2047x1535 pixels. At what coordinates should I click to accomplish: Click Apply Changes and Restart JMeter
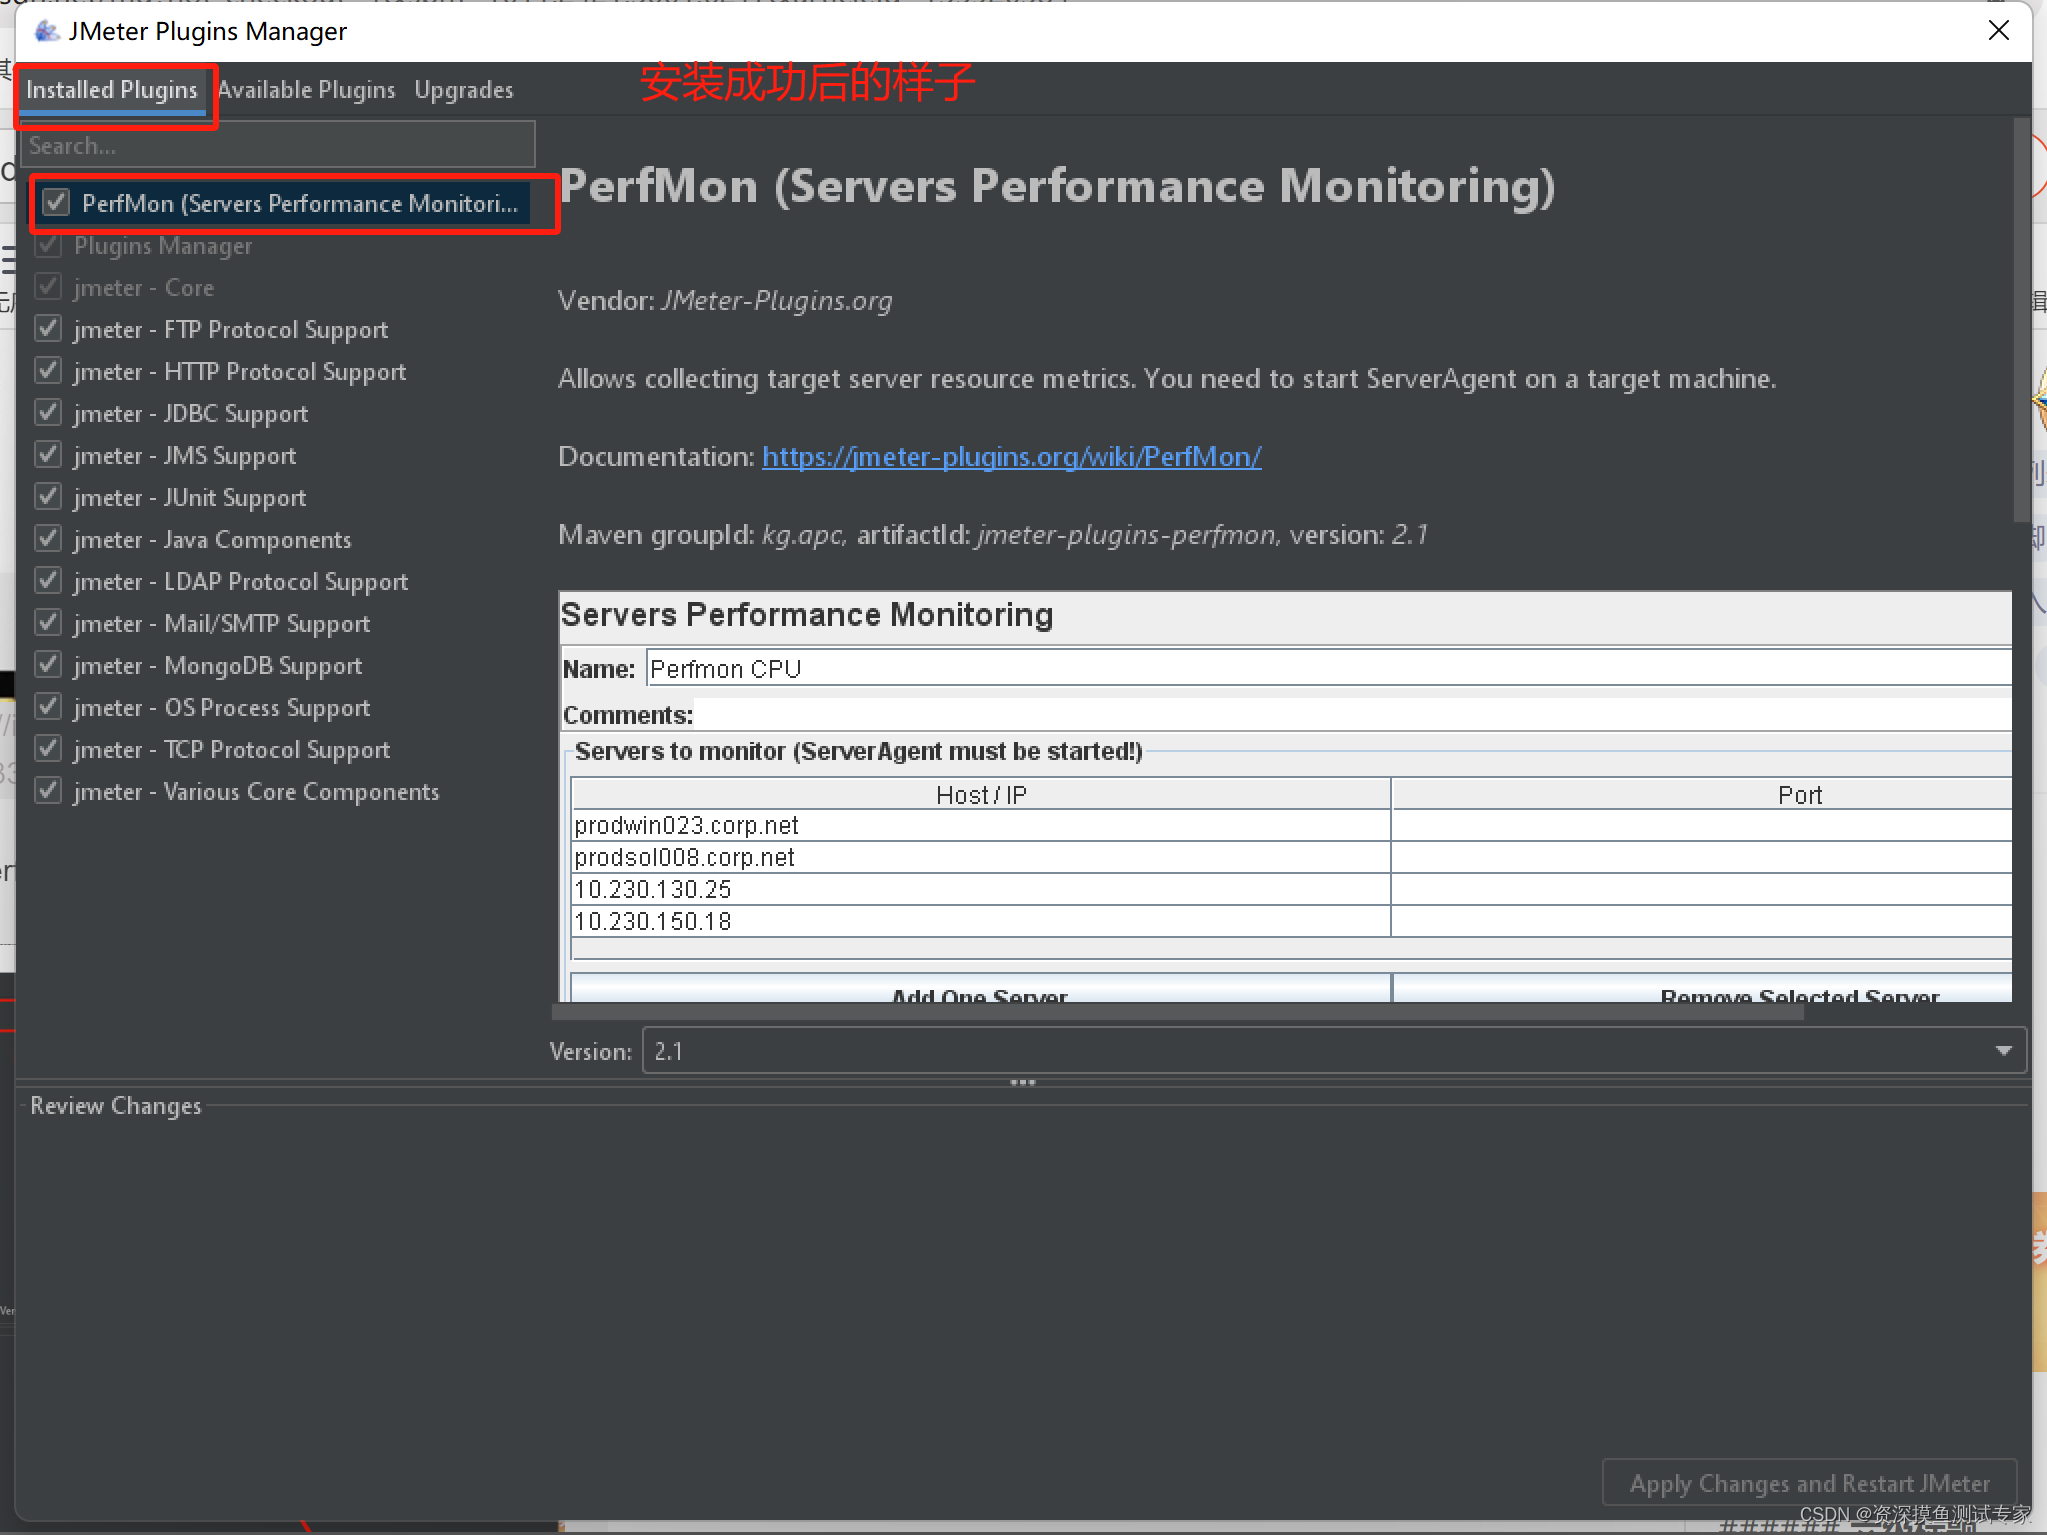(x=1809, y=1483)
